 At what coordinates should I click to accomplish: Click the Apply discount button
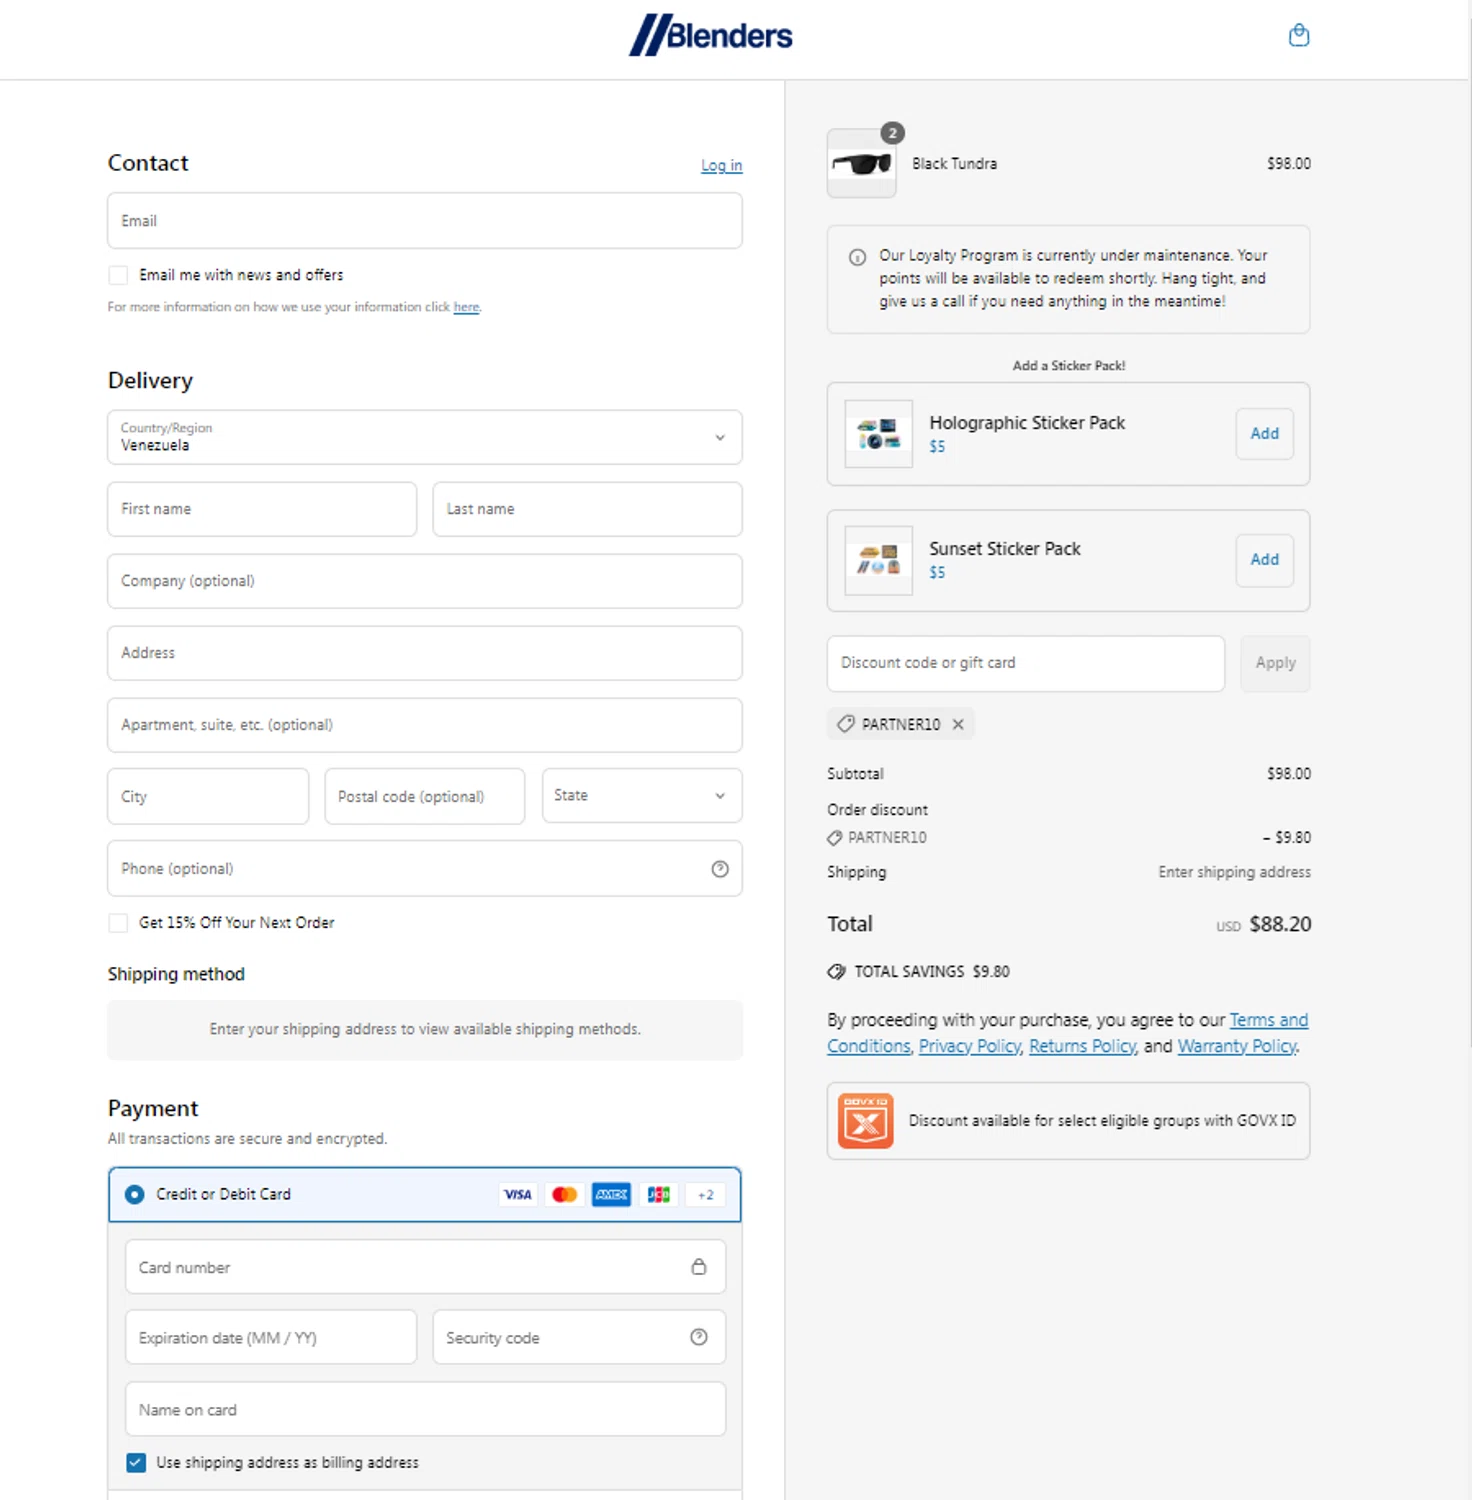pyautogui.click(x=1275, y=663)
